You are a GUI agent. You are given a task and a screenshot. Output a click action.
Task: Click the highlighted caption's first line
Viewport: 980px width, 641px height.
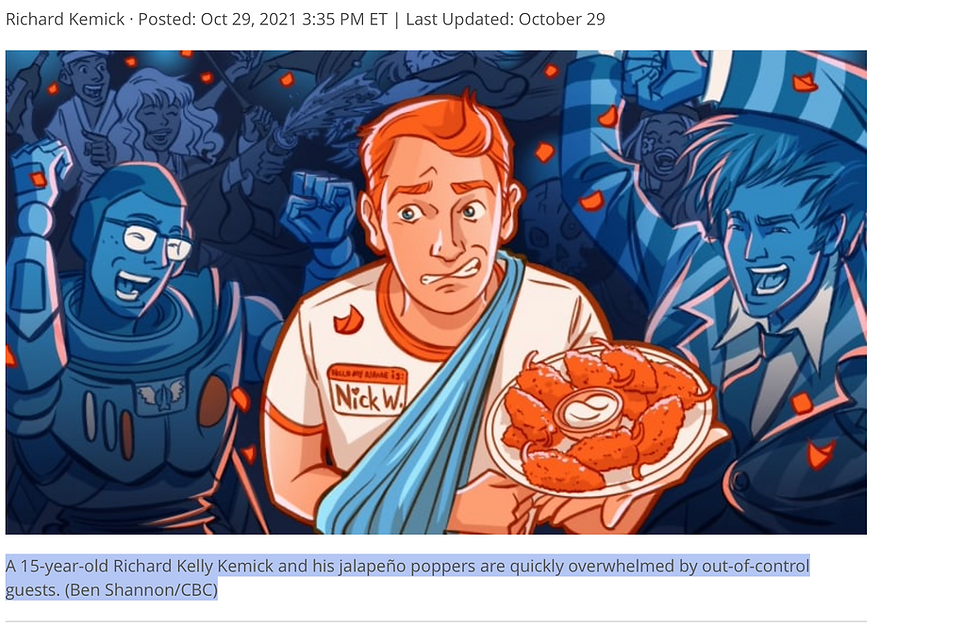(408, 566)
